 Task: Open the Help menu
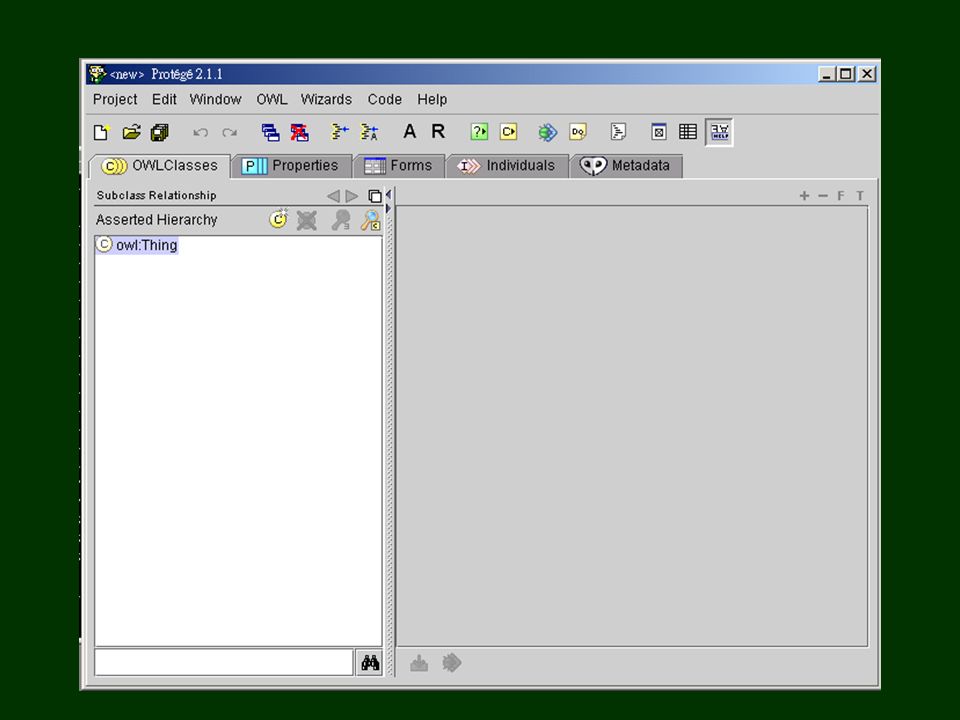point(432,99)
